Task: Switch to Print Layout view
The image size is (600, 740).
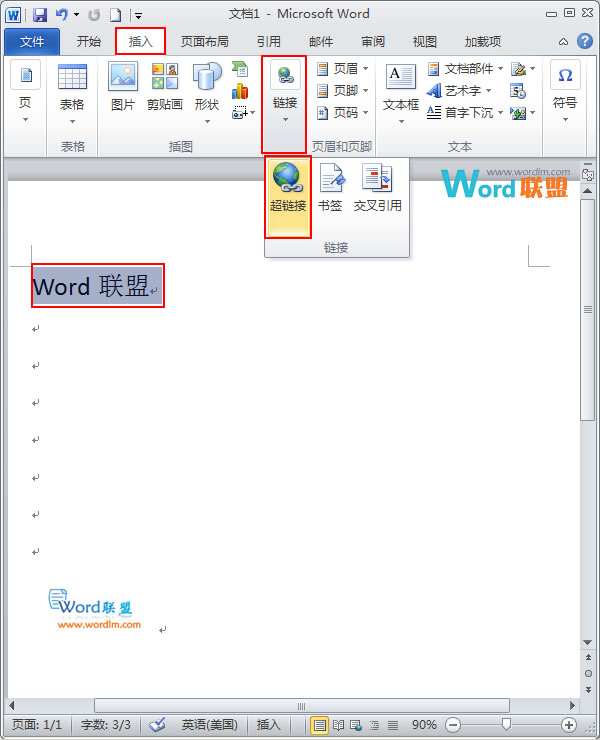Action: [320, 724]
